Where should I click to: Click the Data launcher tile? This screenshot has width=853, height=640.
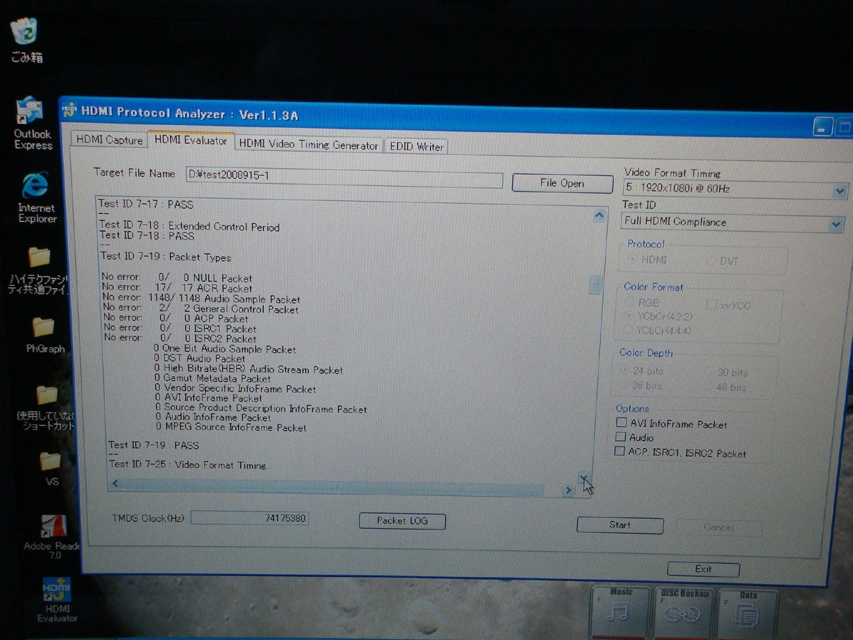point(747,613)
